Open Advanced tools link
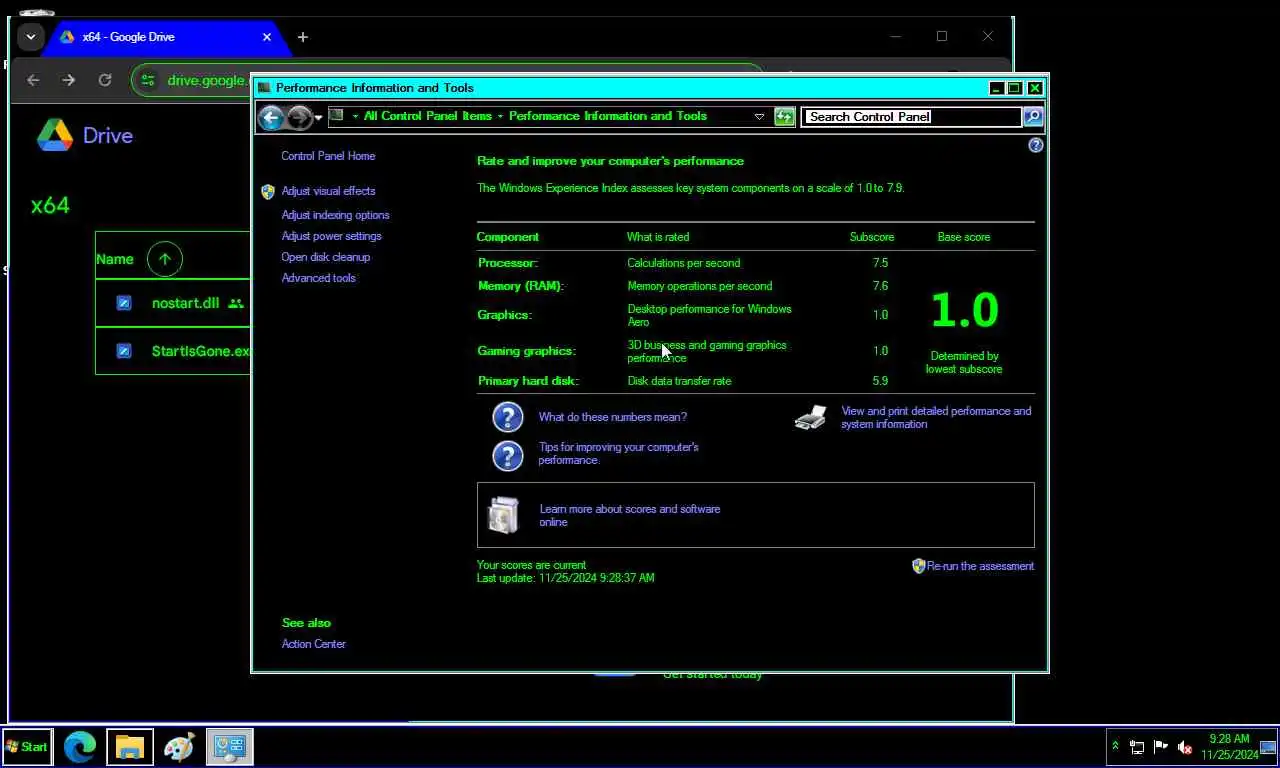 318,278
